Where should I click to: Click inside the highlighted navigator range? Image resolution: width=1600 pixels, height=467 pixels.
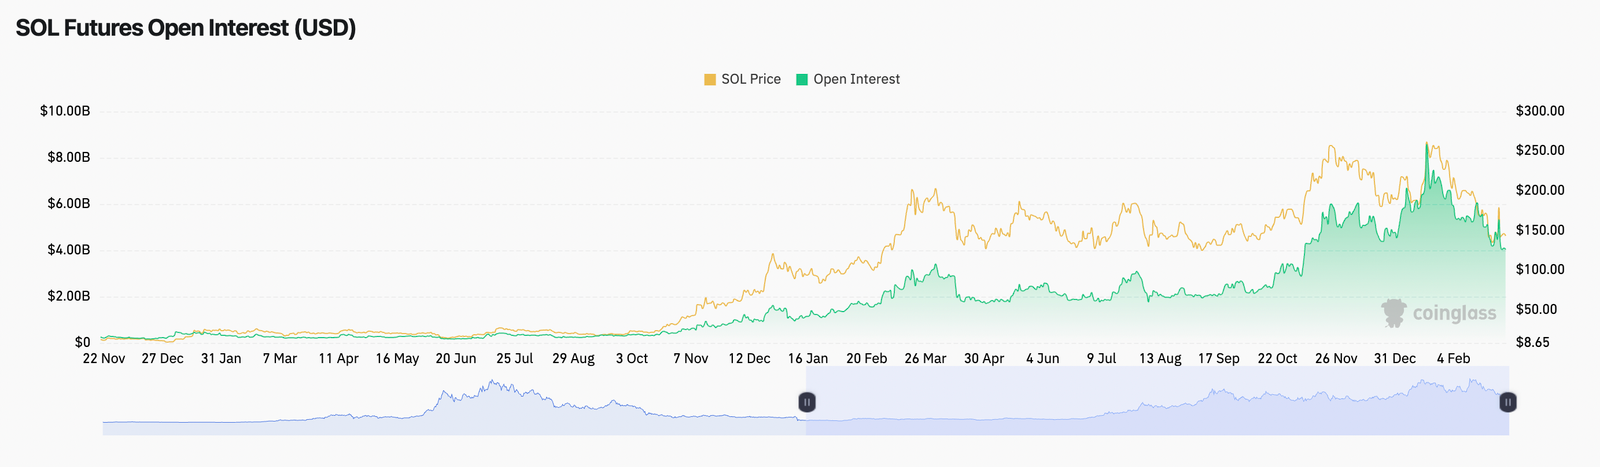1150,410
